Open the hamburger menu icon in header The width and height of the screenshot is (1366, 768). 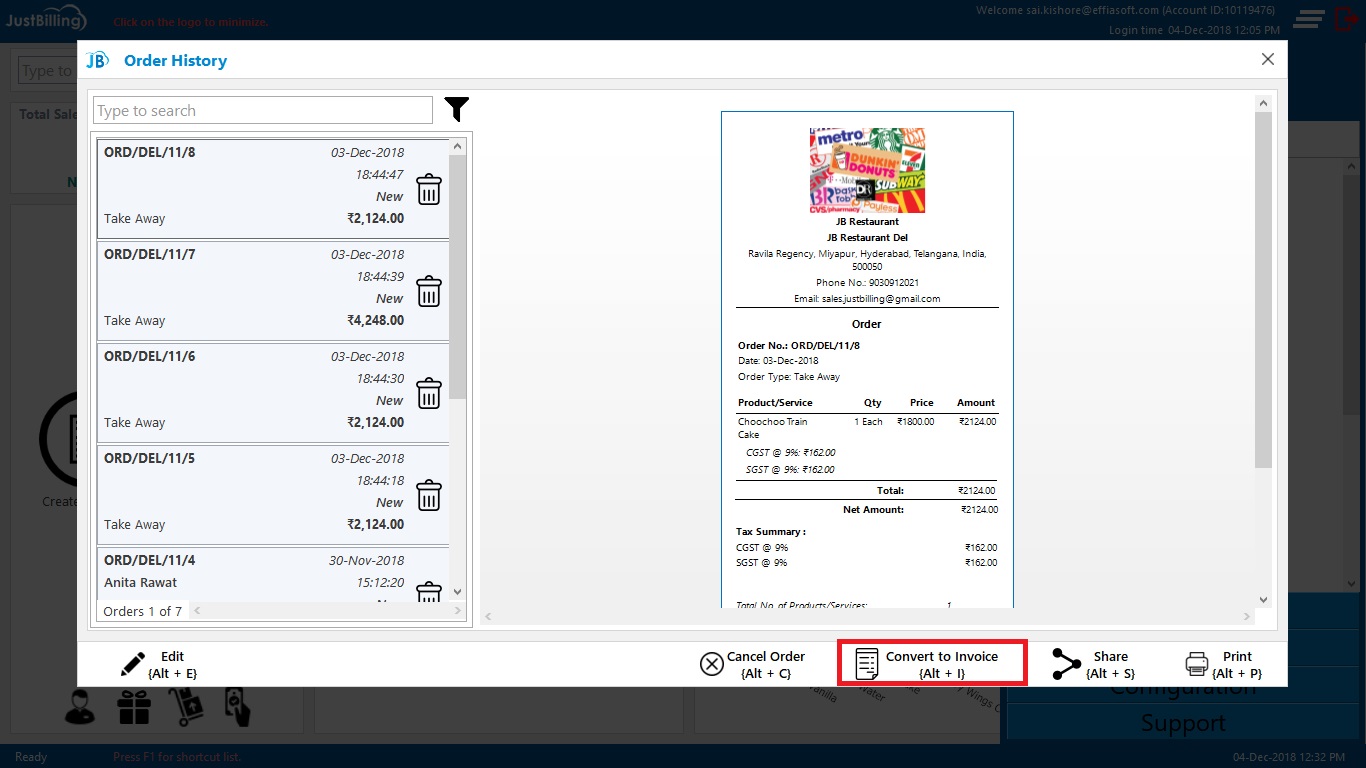pos(1309,19)
